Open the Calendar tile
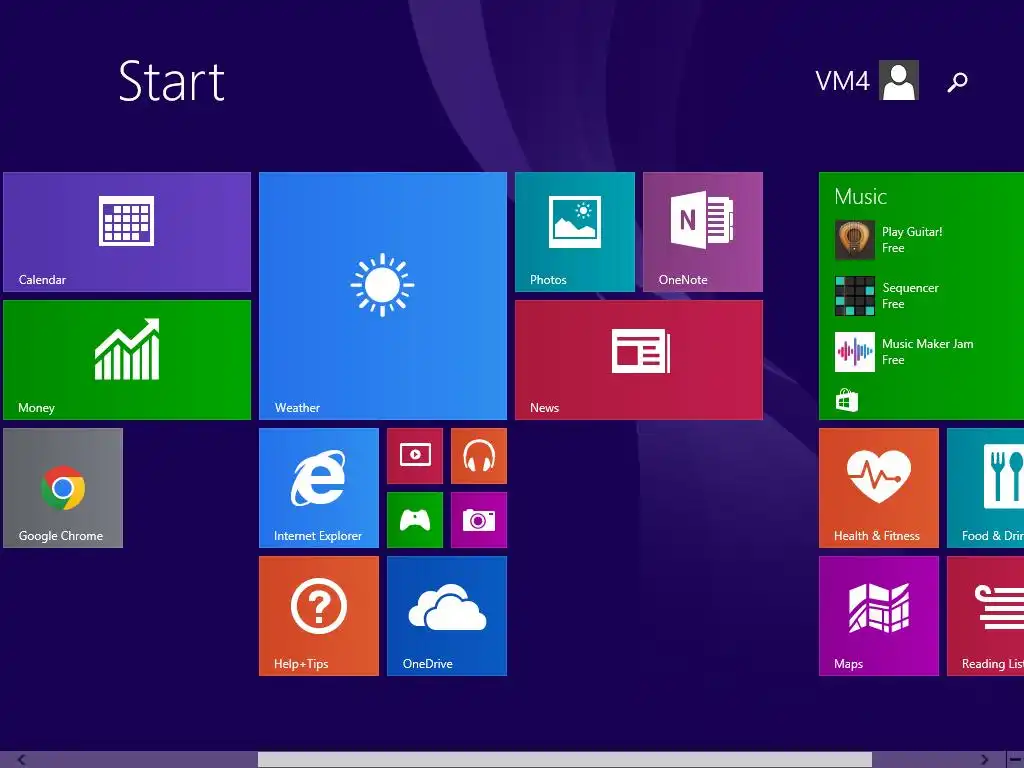 tap(127, 232)
